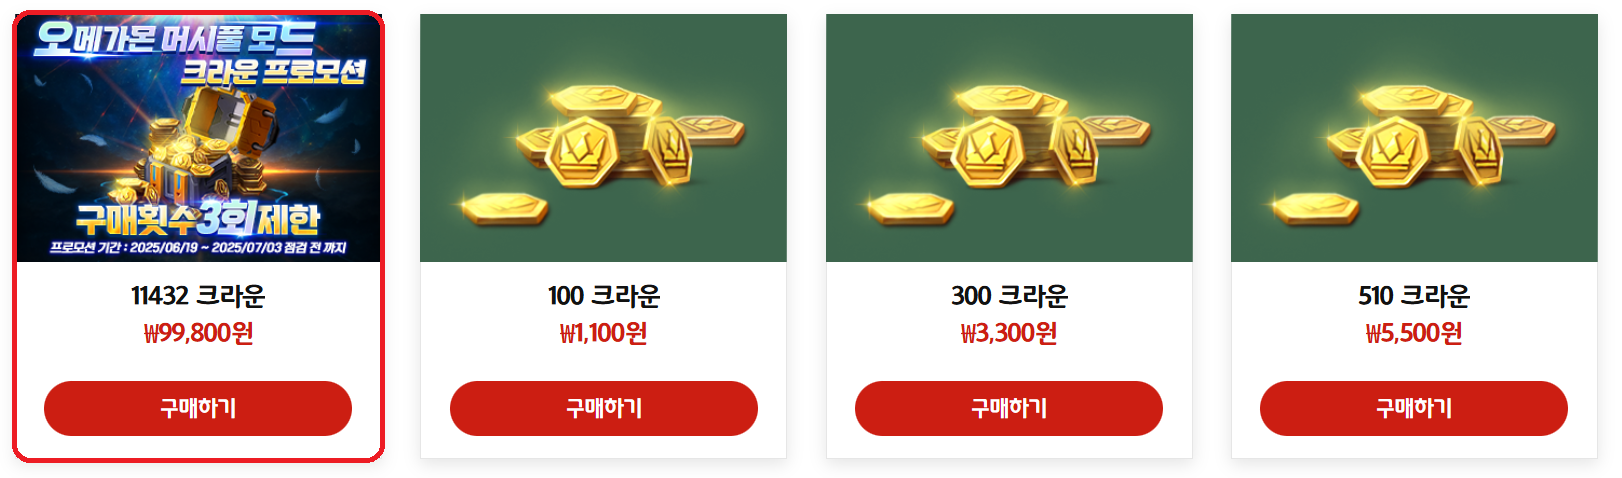Select the 300 크라운 product title
Viewport: 1622px width, 478px height.
coord(1009,296)
